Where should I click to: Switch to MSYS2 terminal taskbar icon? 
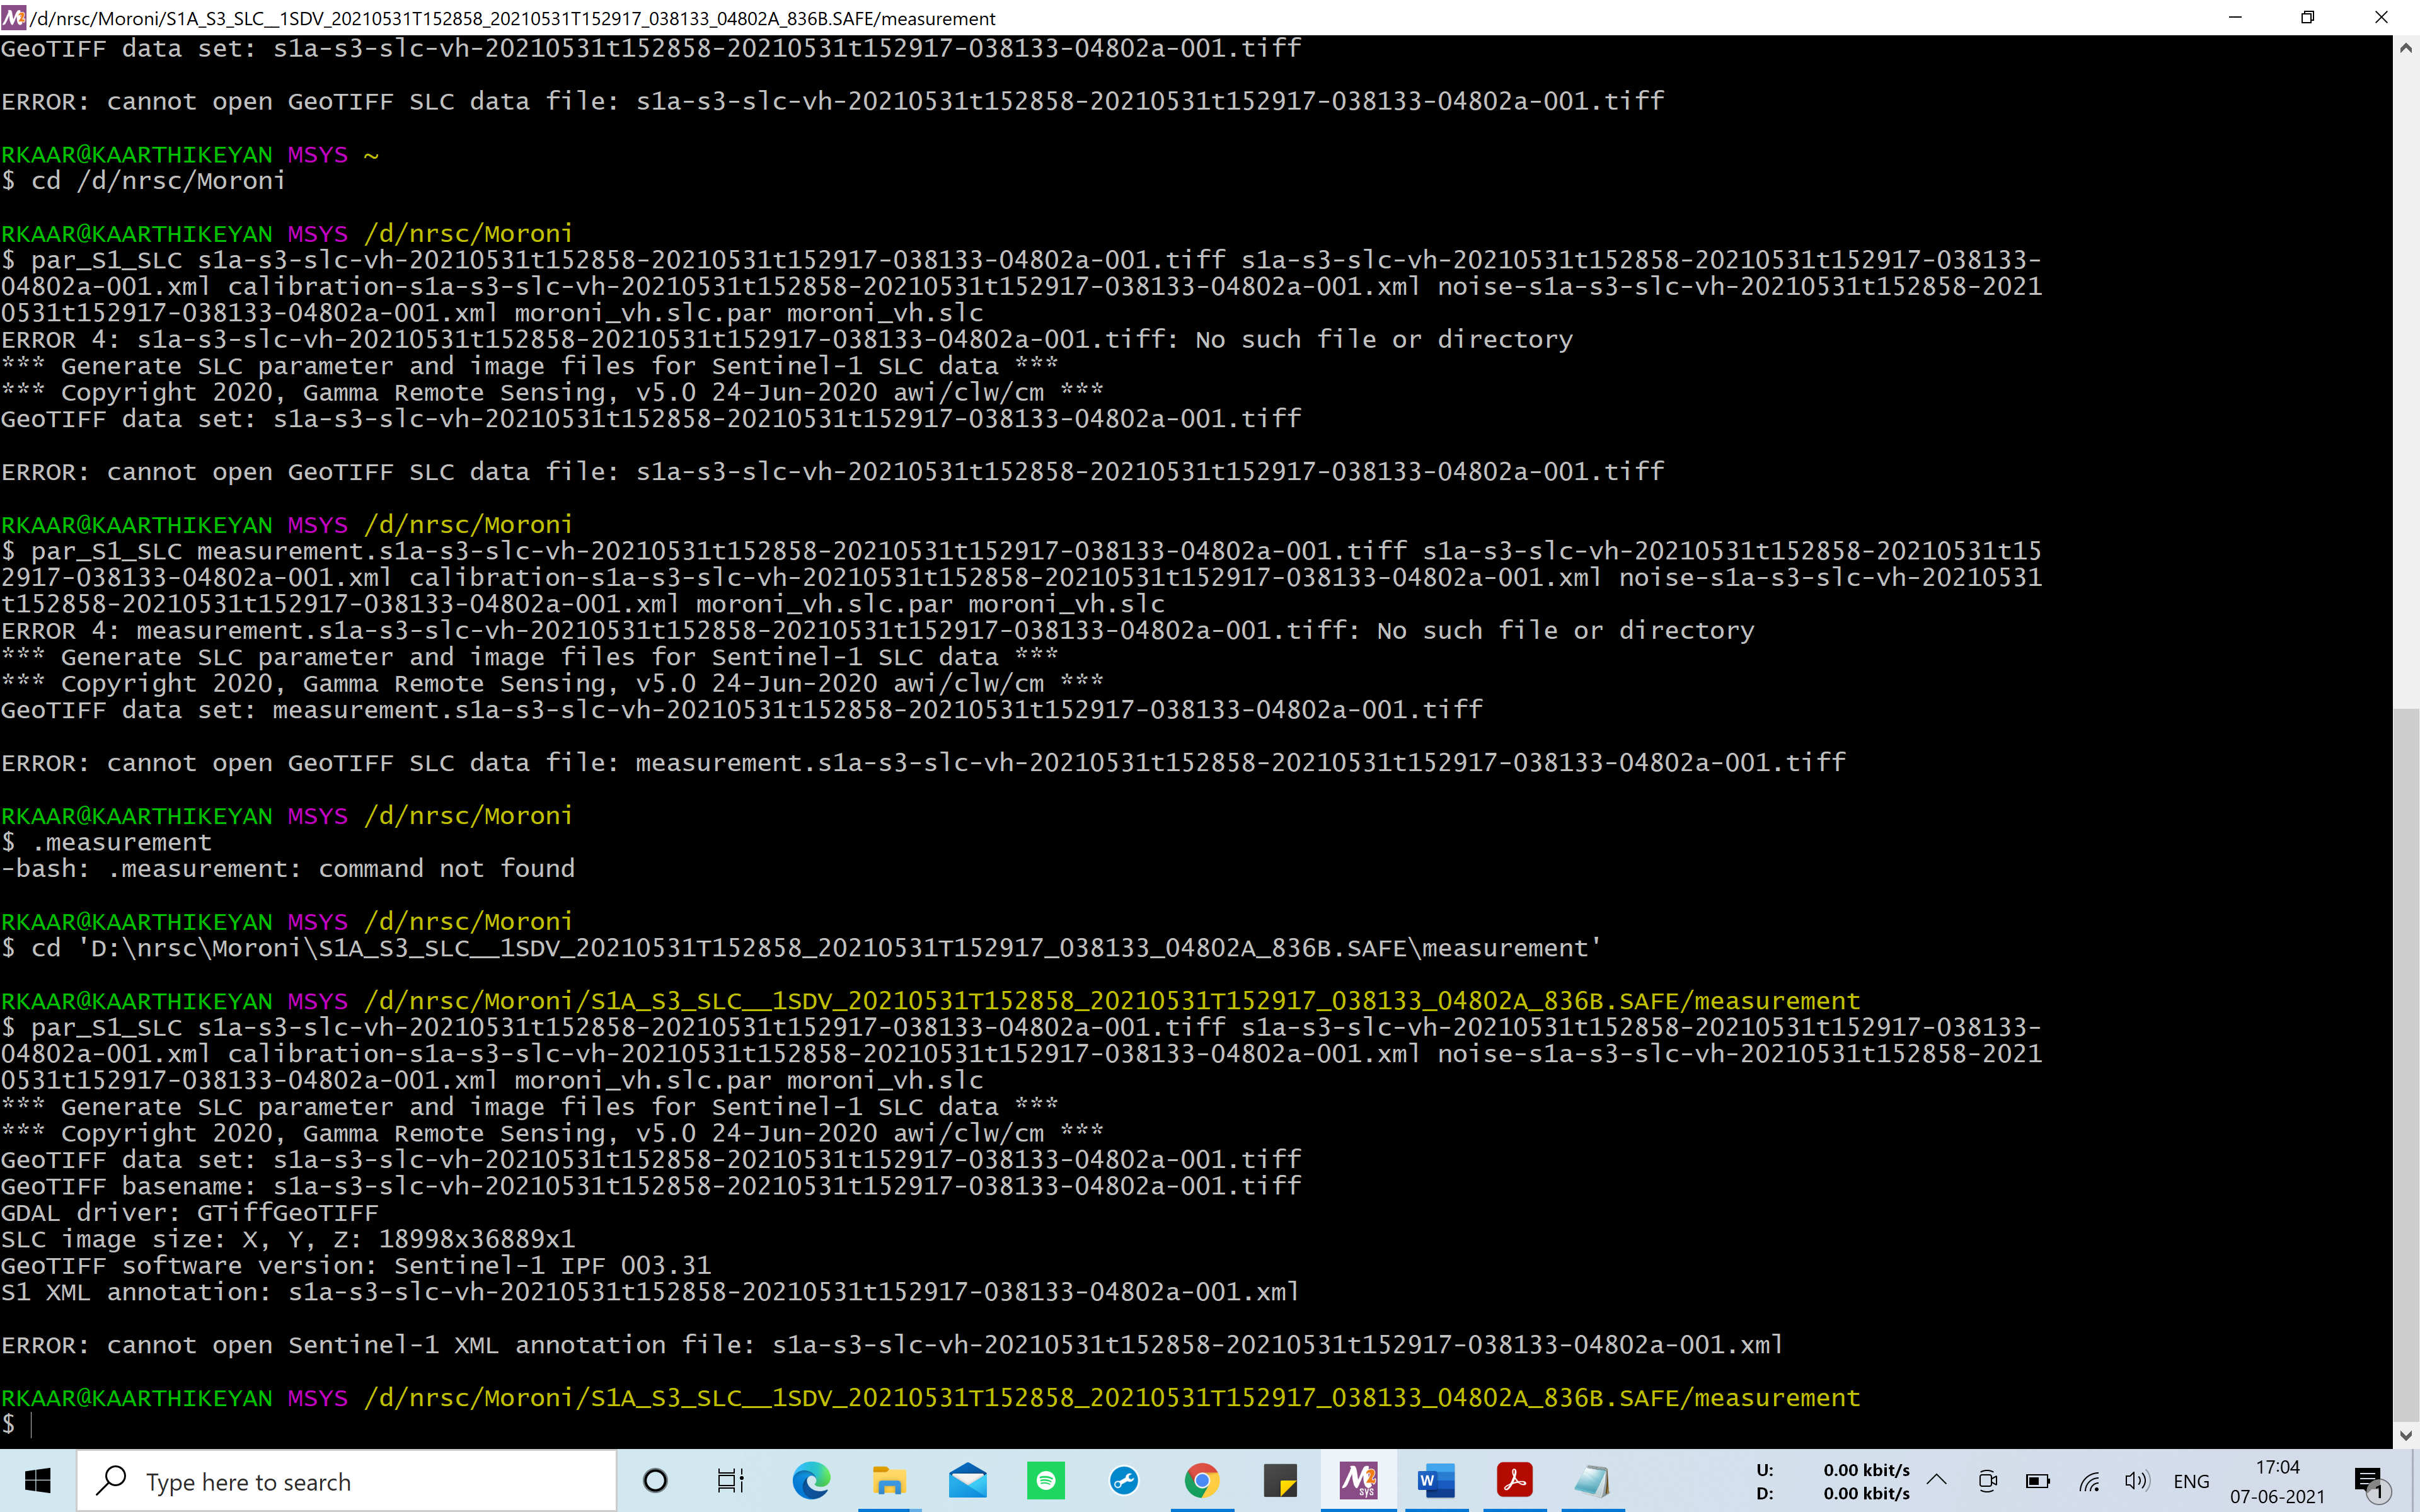(x=1358, y=1481)
